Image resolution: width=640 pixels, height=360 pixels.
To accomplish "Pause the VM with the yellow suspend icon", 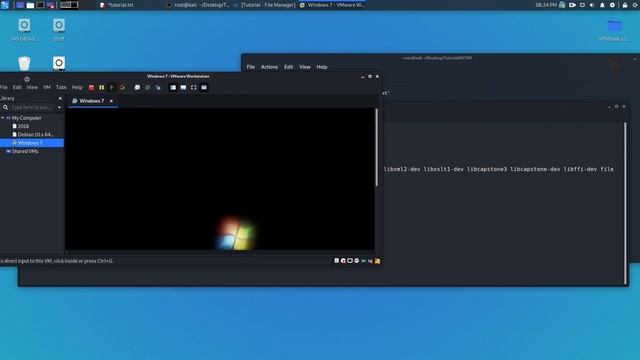I will click(x=102, y=87).
